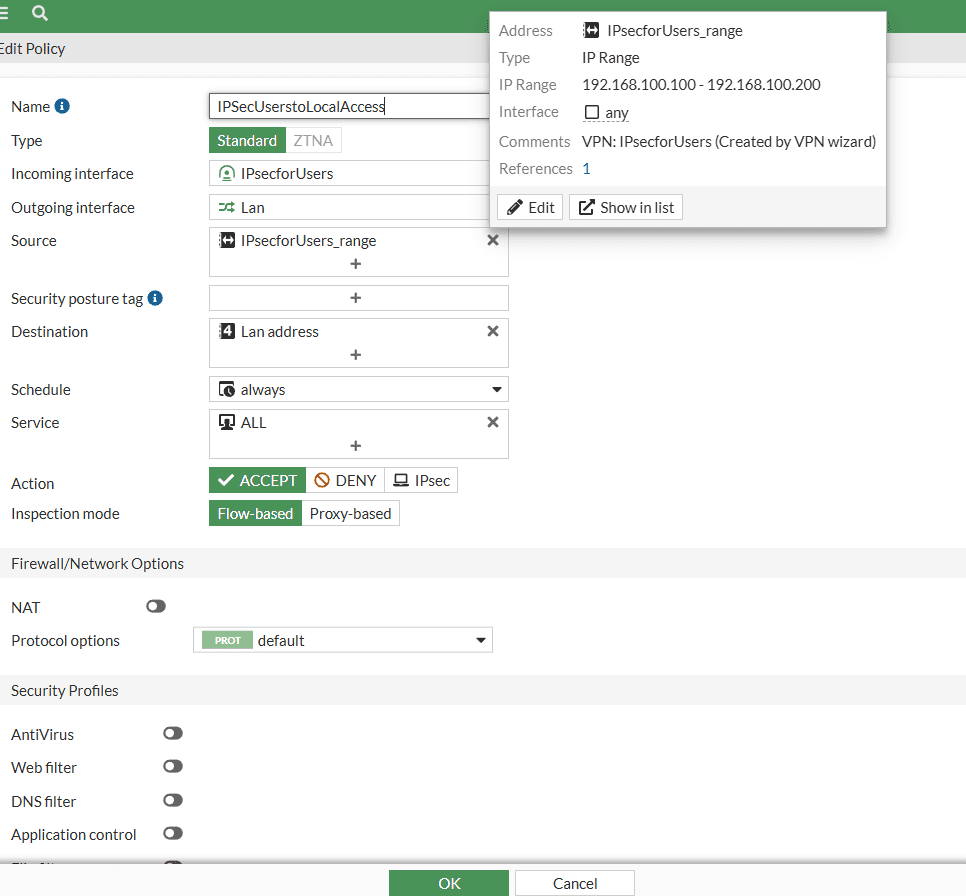The height and width of the screenshot is (896, 966).
Task: Click the always schedule clock icon
Action: click(227, 389)
